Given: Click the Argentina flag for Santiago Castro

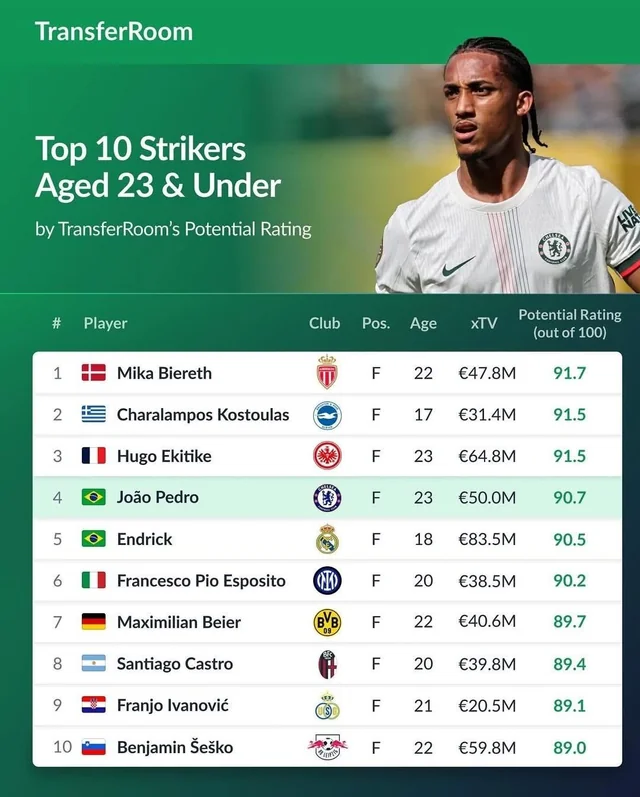Looking at the screenshot, I should pos(94,663).
